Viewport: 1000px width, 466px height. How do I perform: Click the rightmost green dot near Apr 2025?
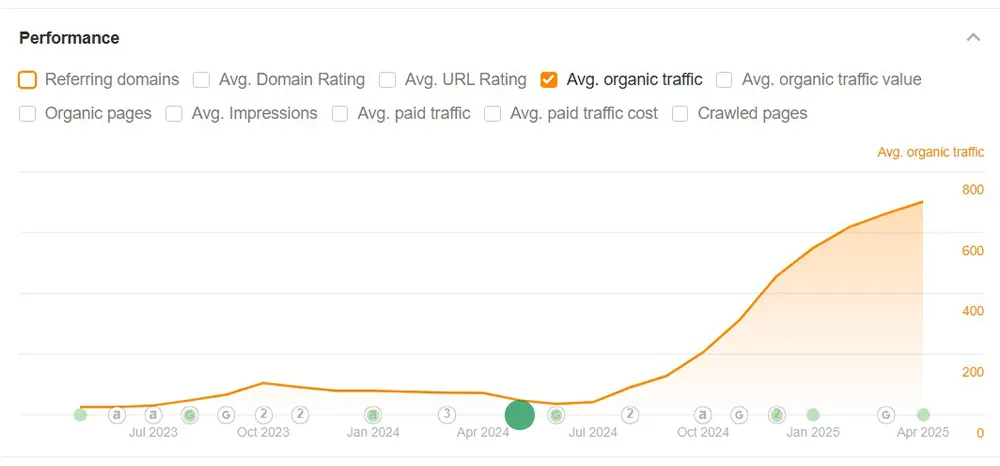point(923,414)
